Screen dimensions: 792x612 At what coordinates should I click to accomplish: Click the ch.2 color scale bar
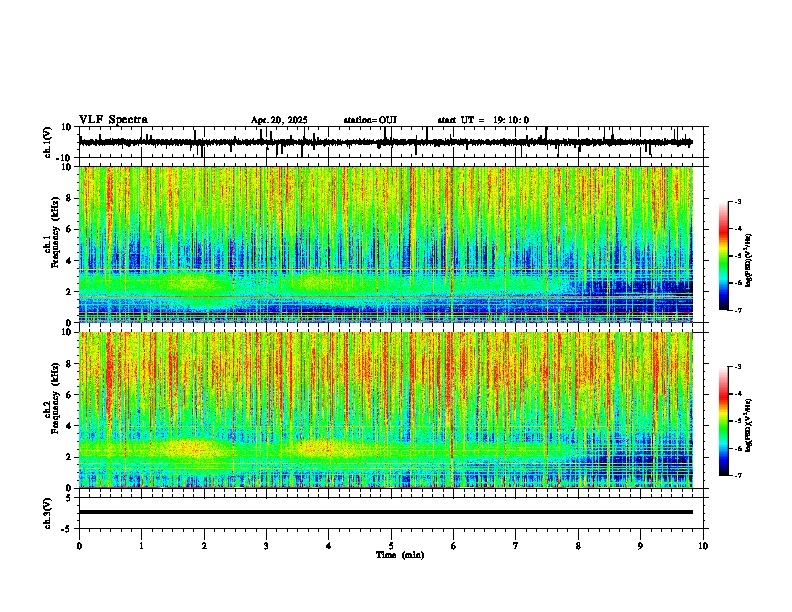coord(724,421)
